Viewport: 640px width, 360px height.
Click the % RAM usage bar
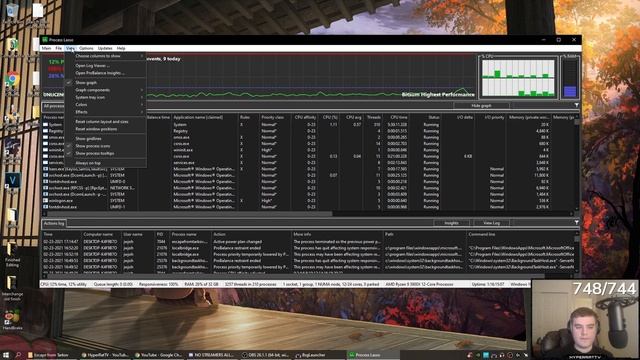(x=570, y=78)
